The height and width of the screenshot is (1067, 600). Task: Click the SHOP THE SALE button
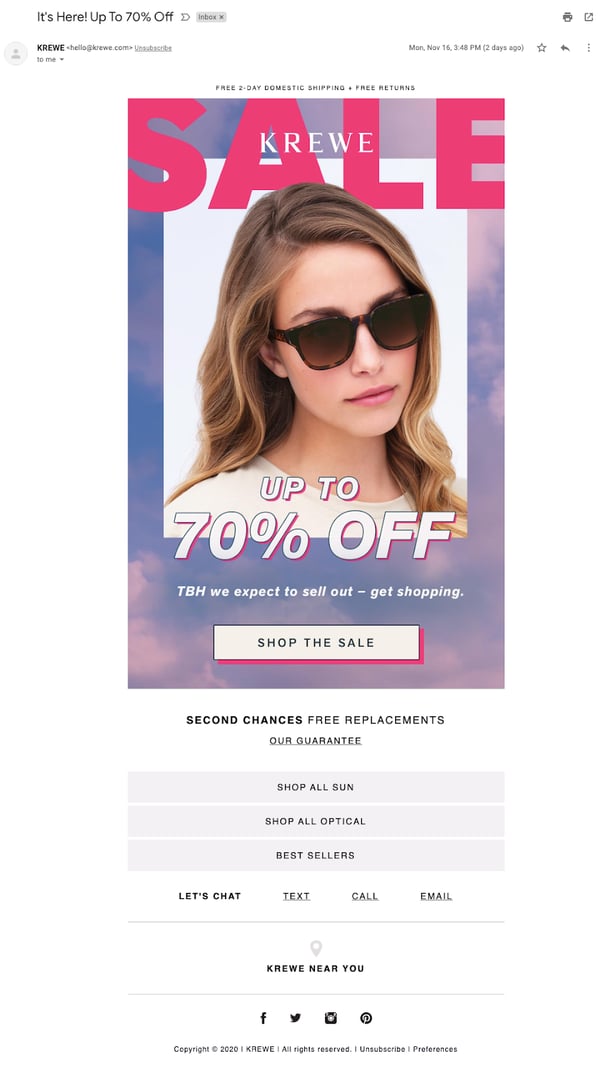point(316,642)
